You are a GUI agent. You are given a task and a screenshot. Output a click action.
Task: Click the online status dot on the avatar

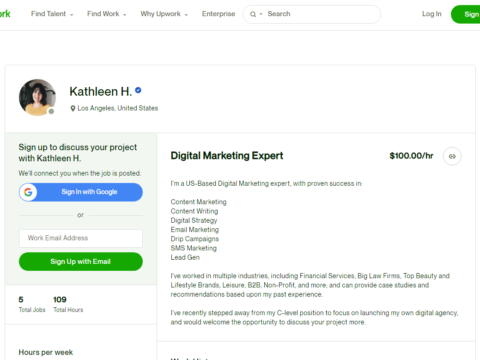click(x=51, y=111)
